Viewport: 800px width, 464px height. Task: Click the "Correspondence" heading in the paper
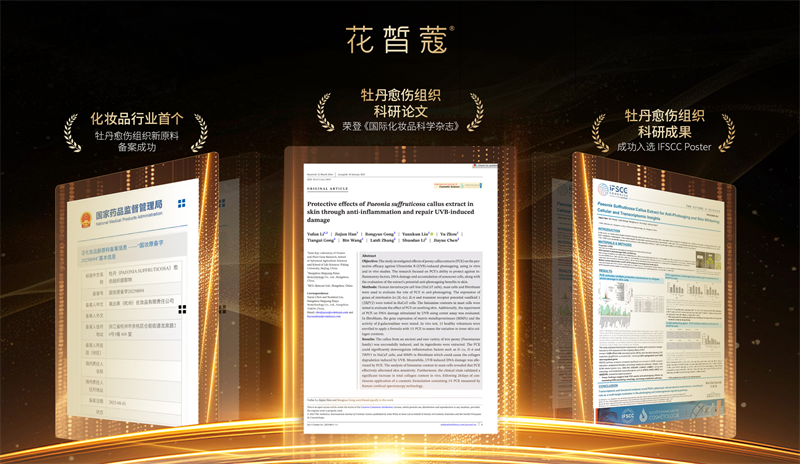317,293
